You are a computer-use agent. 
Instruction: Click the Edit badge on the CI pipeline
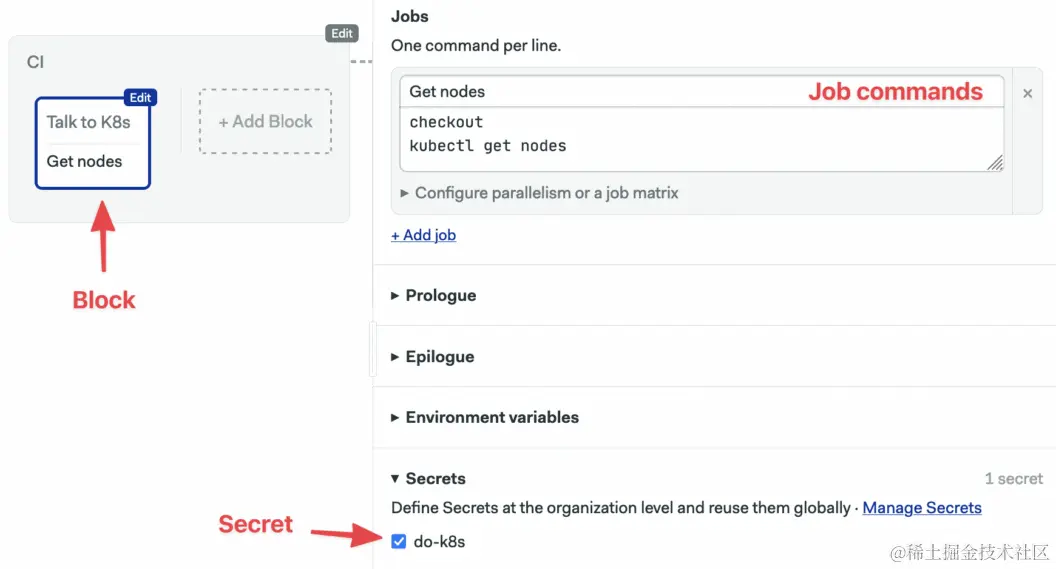pos(342,33)
